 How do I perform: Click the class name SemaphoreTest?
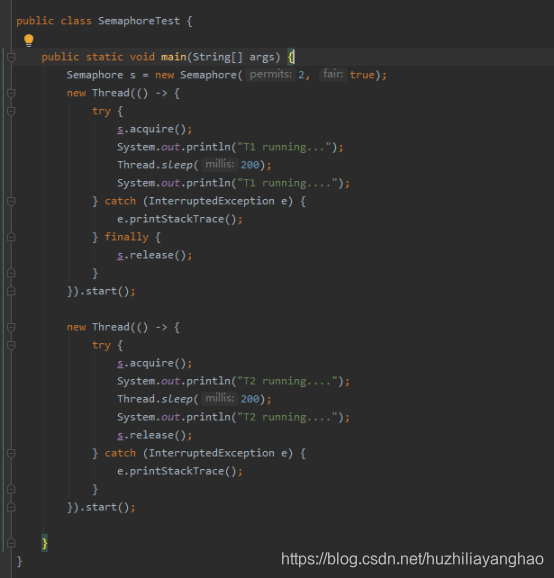[x=139, y=21]
